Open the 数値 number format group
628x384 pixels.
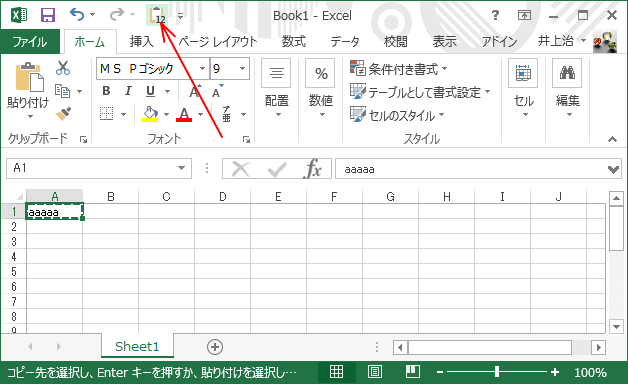(x=321, y=89)
